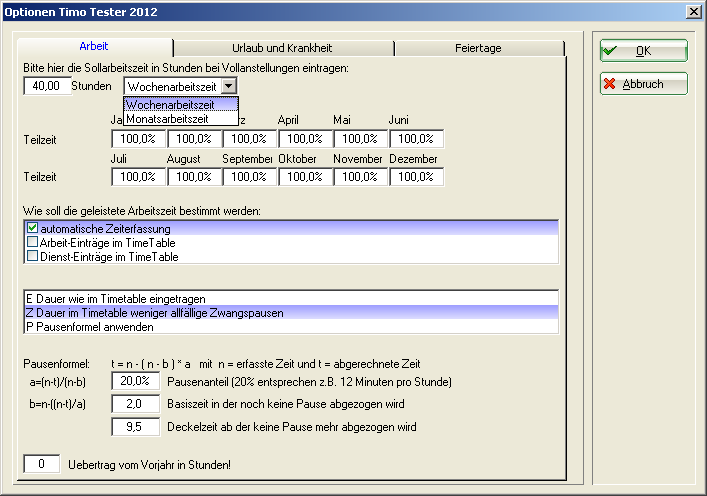707x496 pixels.
Task: Click the red X icon on Abbruch
Action: tap(610, 84)
